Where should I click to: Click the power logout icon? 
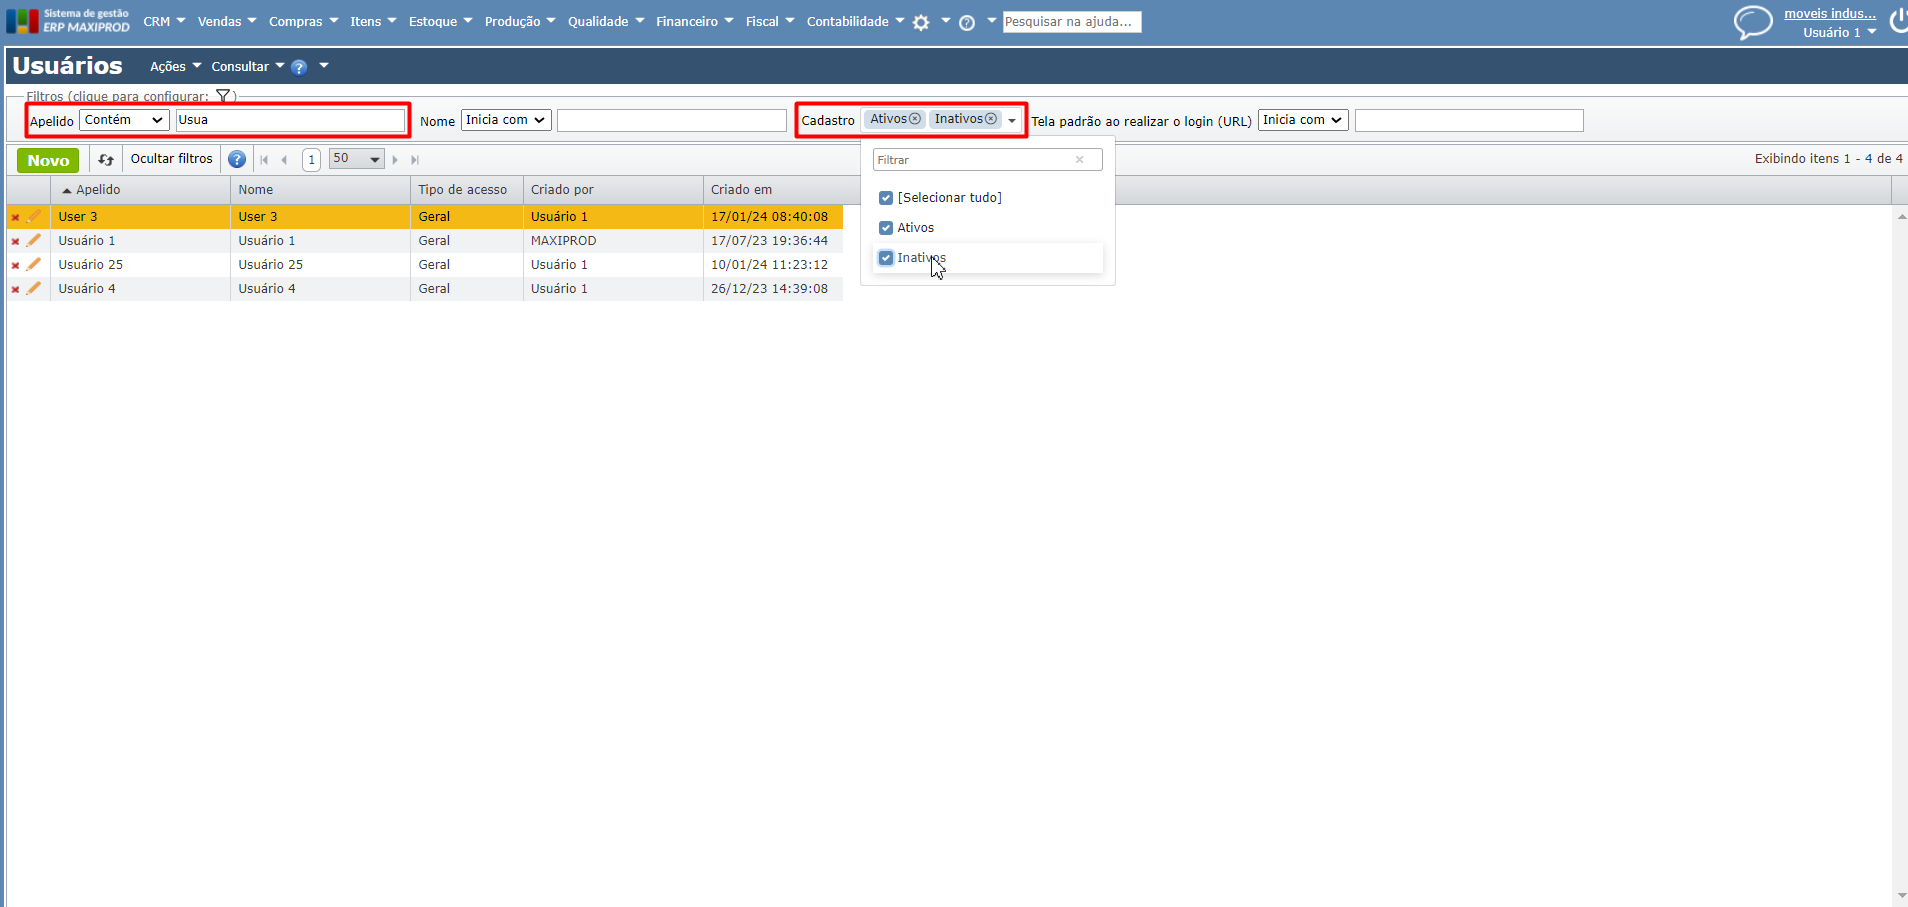coord(1897,20)
